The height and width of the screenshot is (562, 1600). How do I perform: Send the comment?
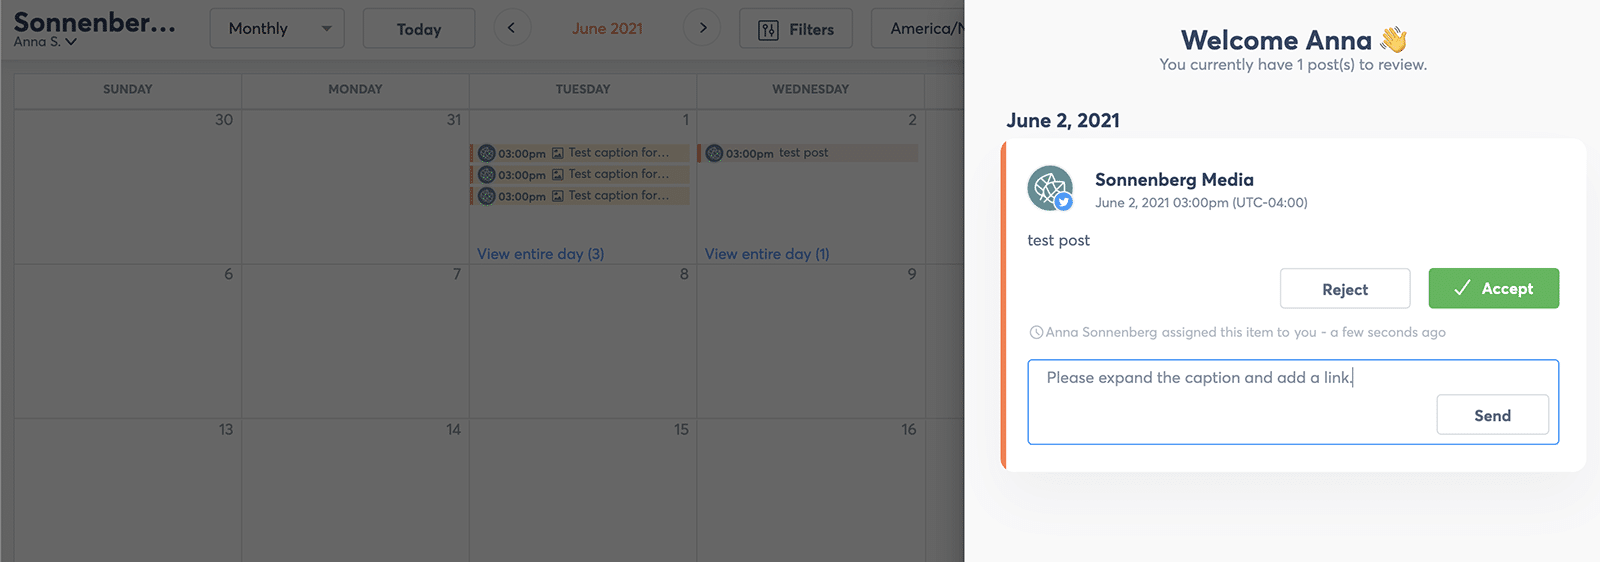pyautogui.click(x=1492, y=415)
